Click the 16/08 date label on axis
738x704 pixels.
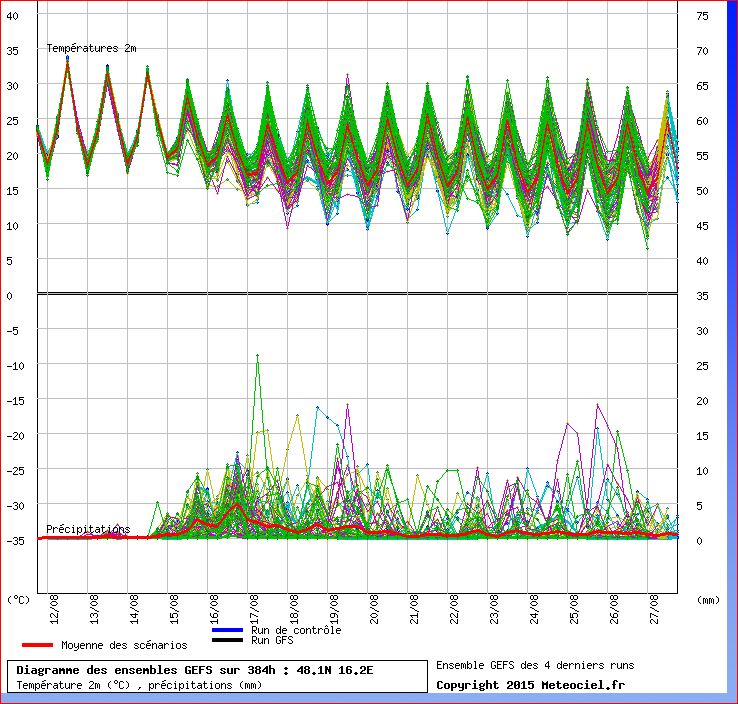coord(214,609)
